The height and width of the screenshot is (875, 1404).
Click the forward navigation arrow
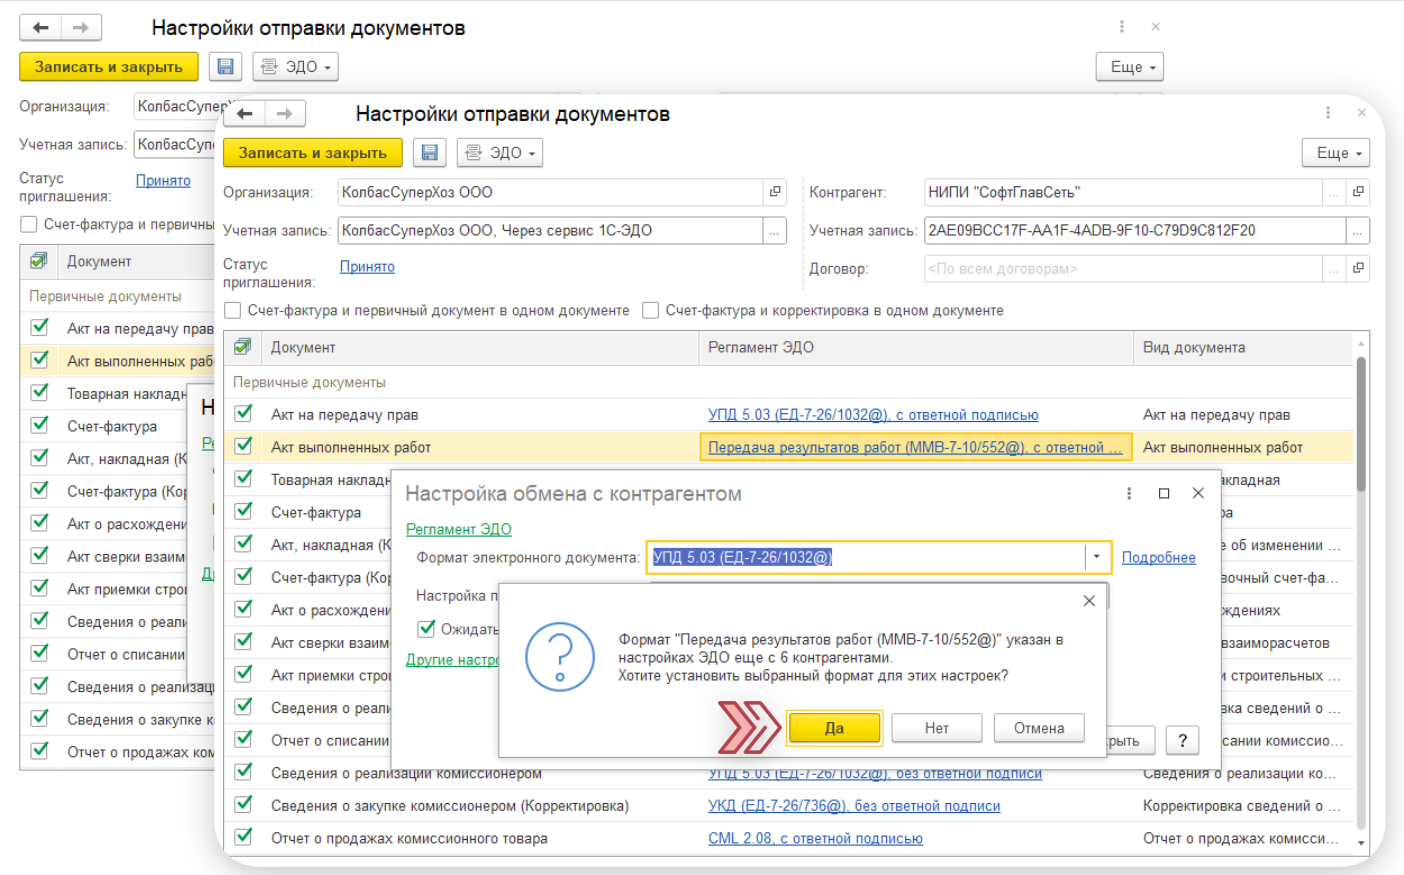(283, 114)
